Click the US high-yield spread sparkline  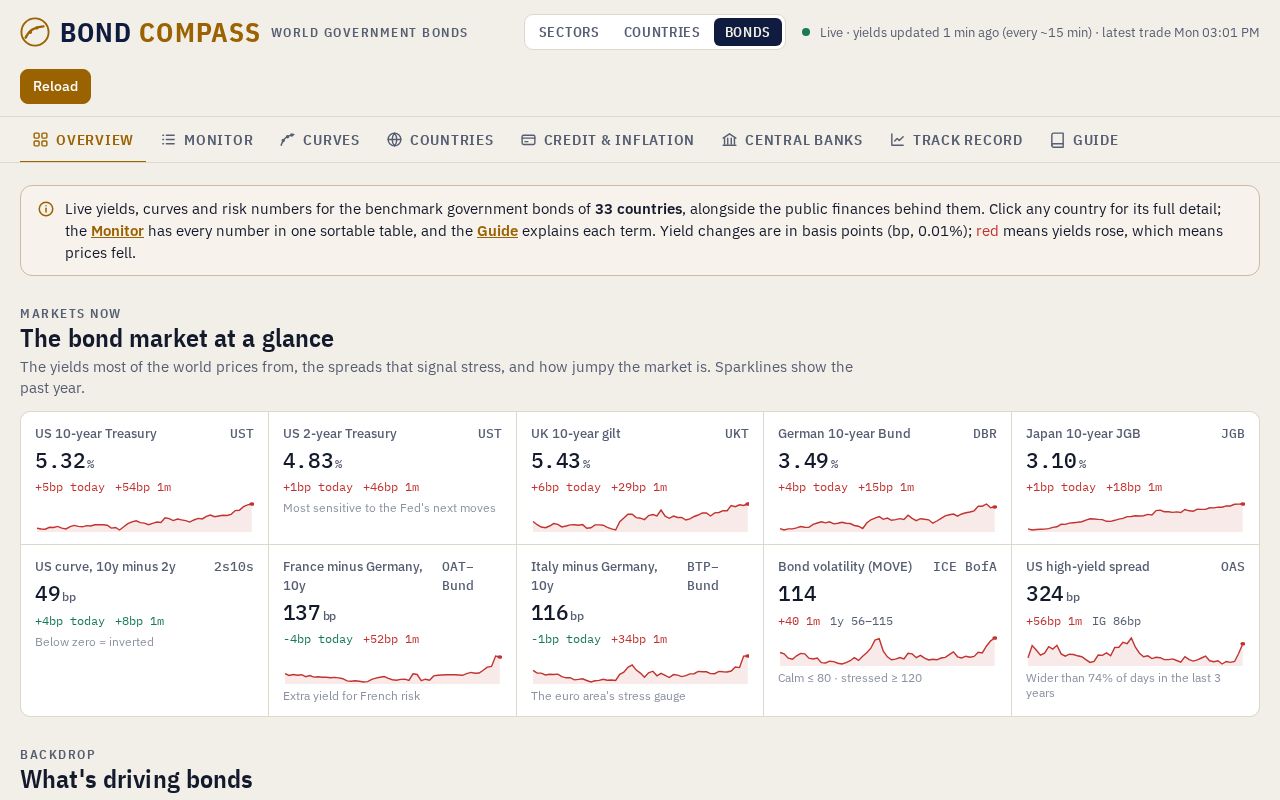pyautogui.click(x=1135, y=650)
